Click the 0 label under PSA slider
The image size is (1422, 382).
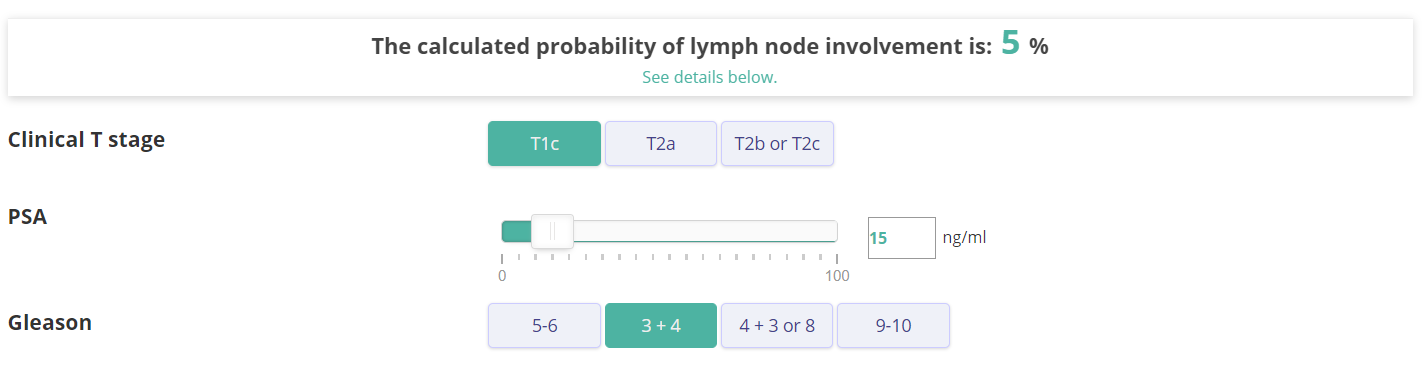pyautogui.click(x=502, y=276)
